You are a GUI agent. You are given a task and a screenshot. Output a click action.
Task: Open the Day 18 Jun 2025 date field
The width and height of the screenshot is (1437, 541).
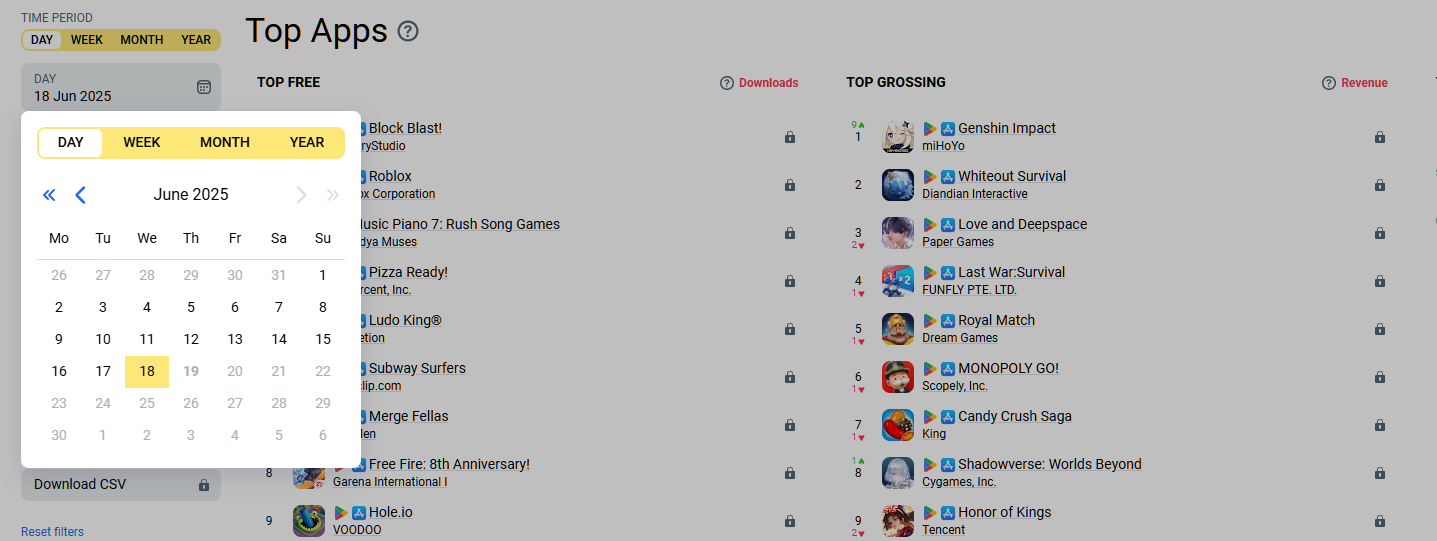coord(121,87)
